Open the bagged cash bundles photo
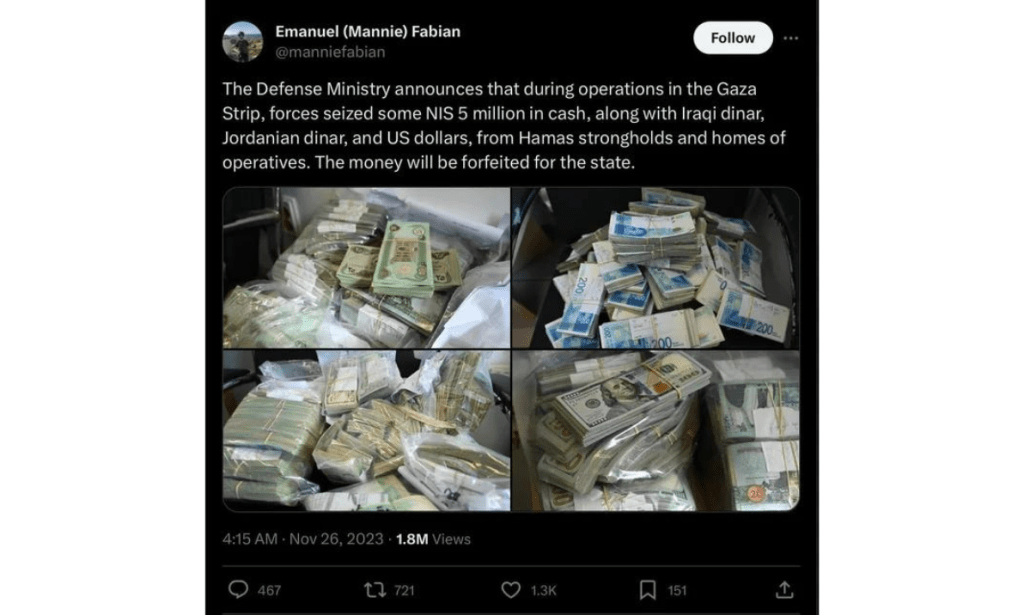The width and height of the screenshot is (1024, 615). coord(366,431)
